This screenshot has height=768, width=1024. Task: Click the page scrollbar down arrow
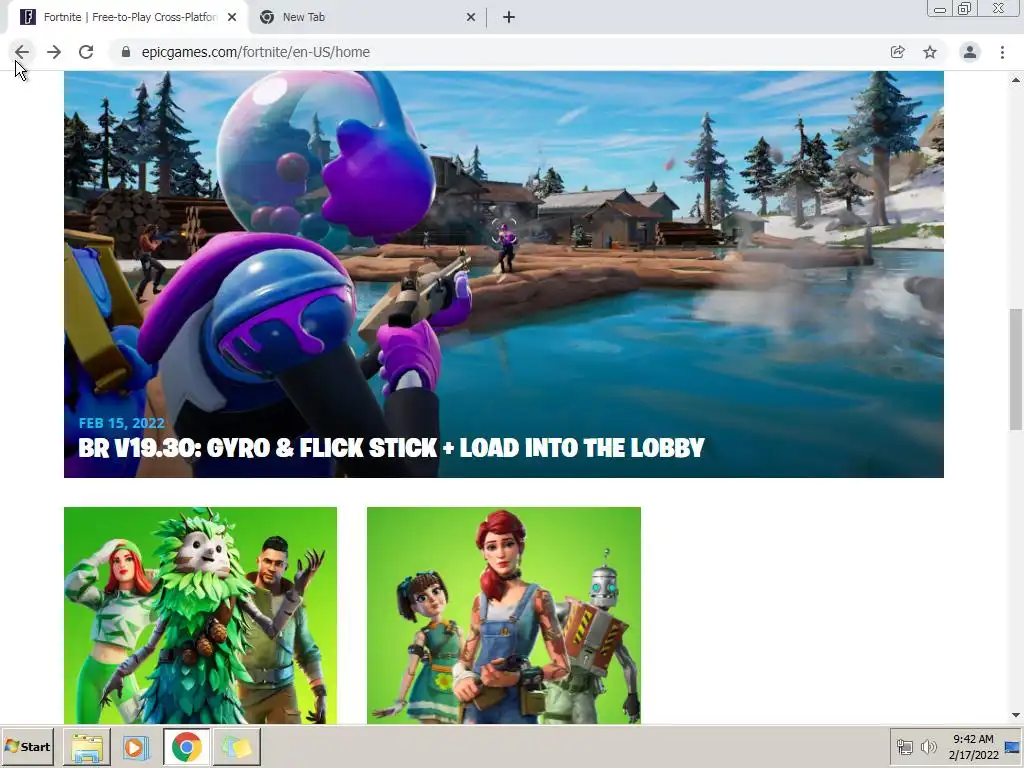pyautogui.click(x=1016, y=716)
